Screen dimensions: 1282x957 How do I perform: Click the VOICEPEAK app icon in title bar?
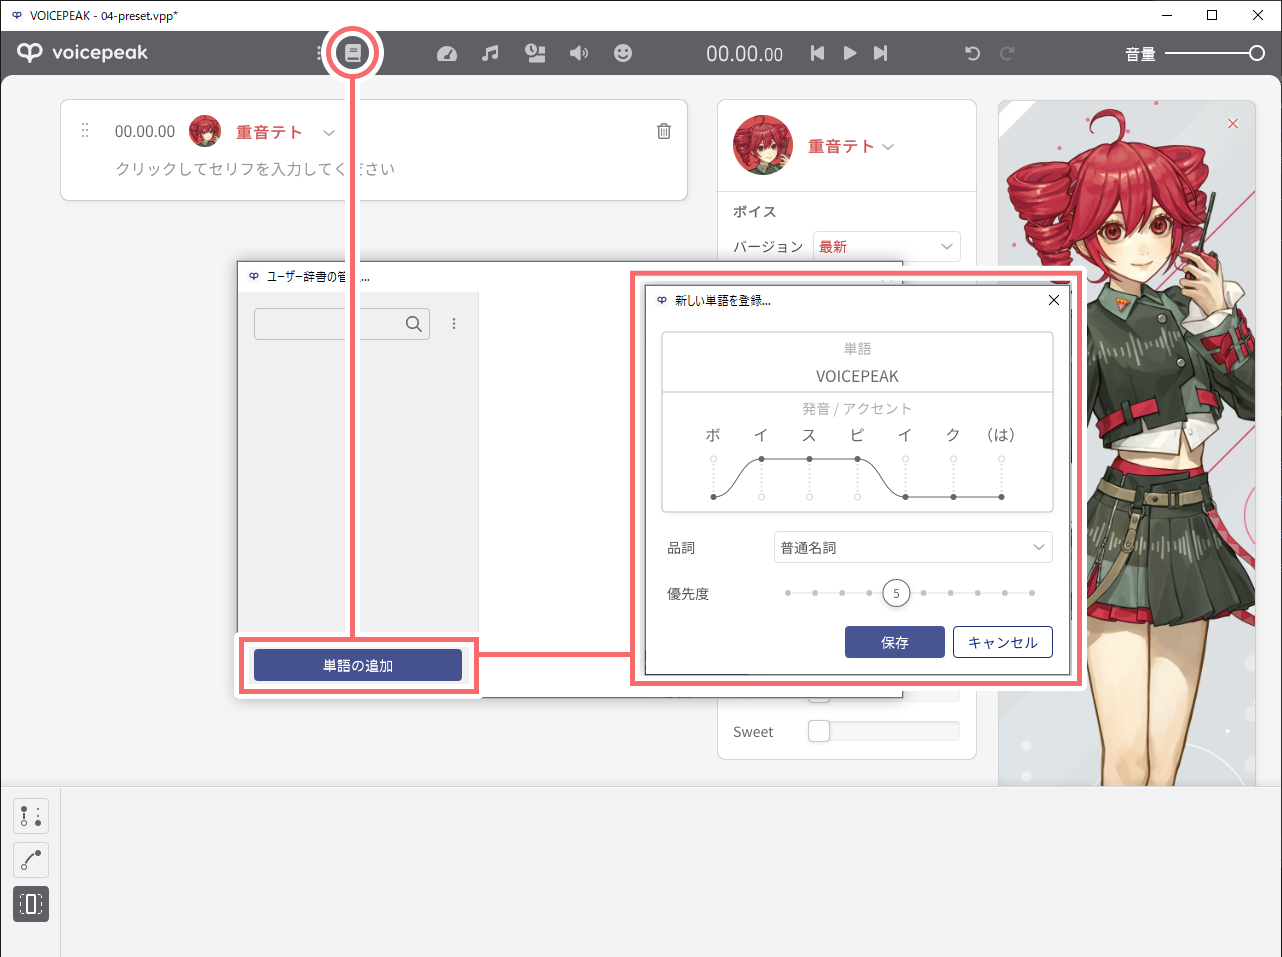[16, 15]
